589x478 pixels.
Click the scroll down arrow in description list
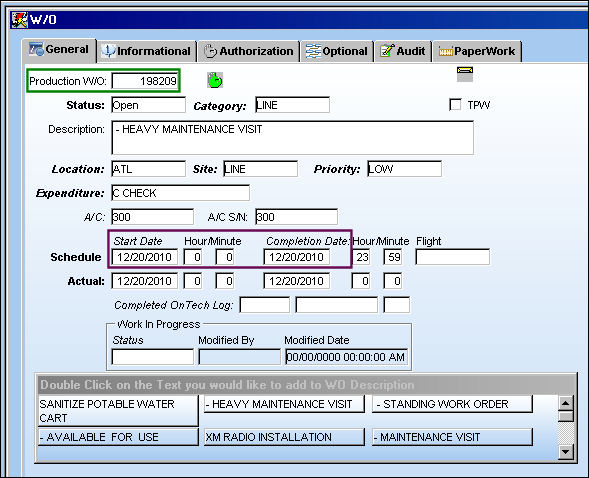pyautogui.click(x=565, y=451)
